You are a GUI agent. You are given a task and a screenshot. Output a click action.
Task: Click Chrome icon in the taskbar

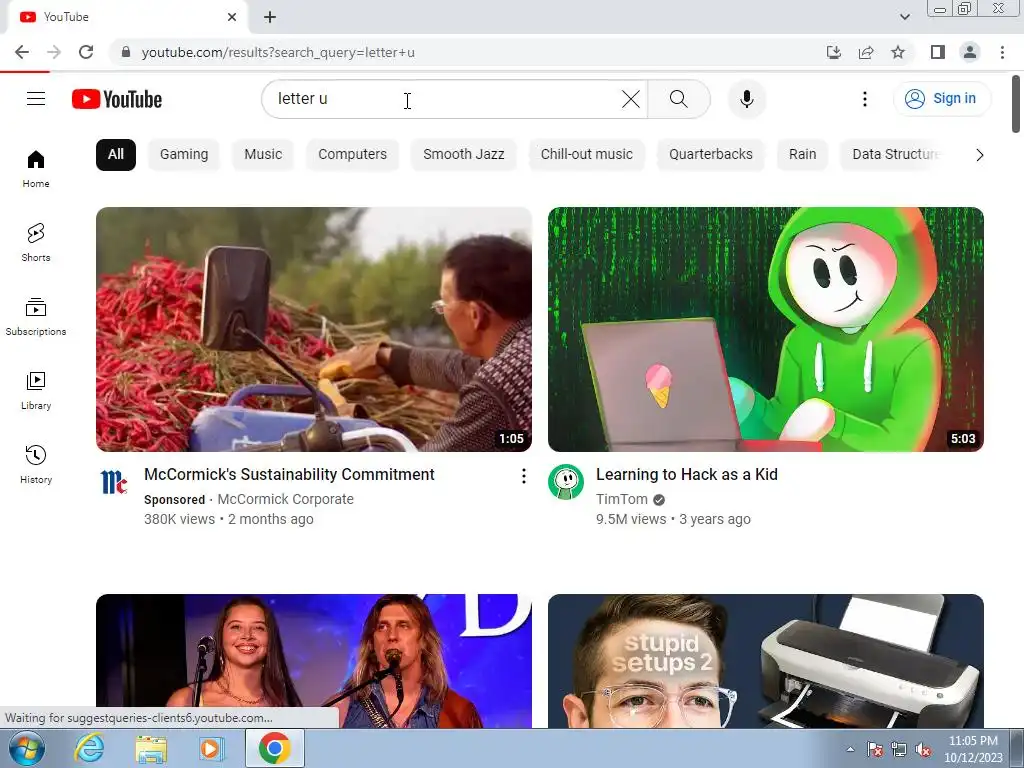click(x=274, y=748)
